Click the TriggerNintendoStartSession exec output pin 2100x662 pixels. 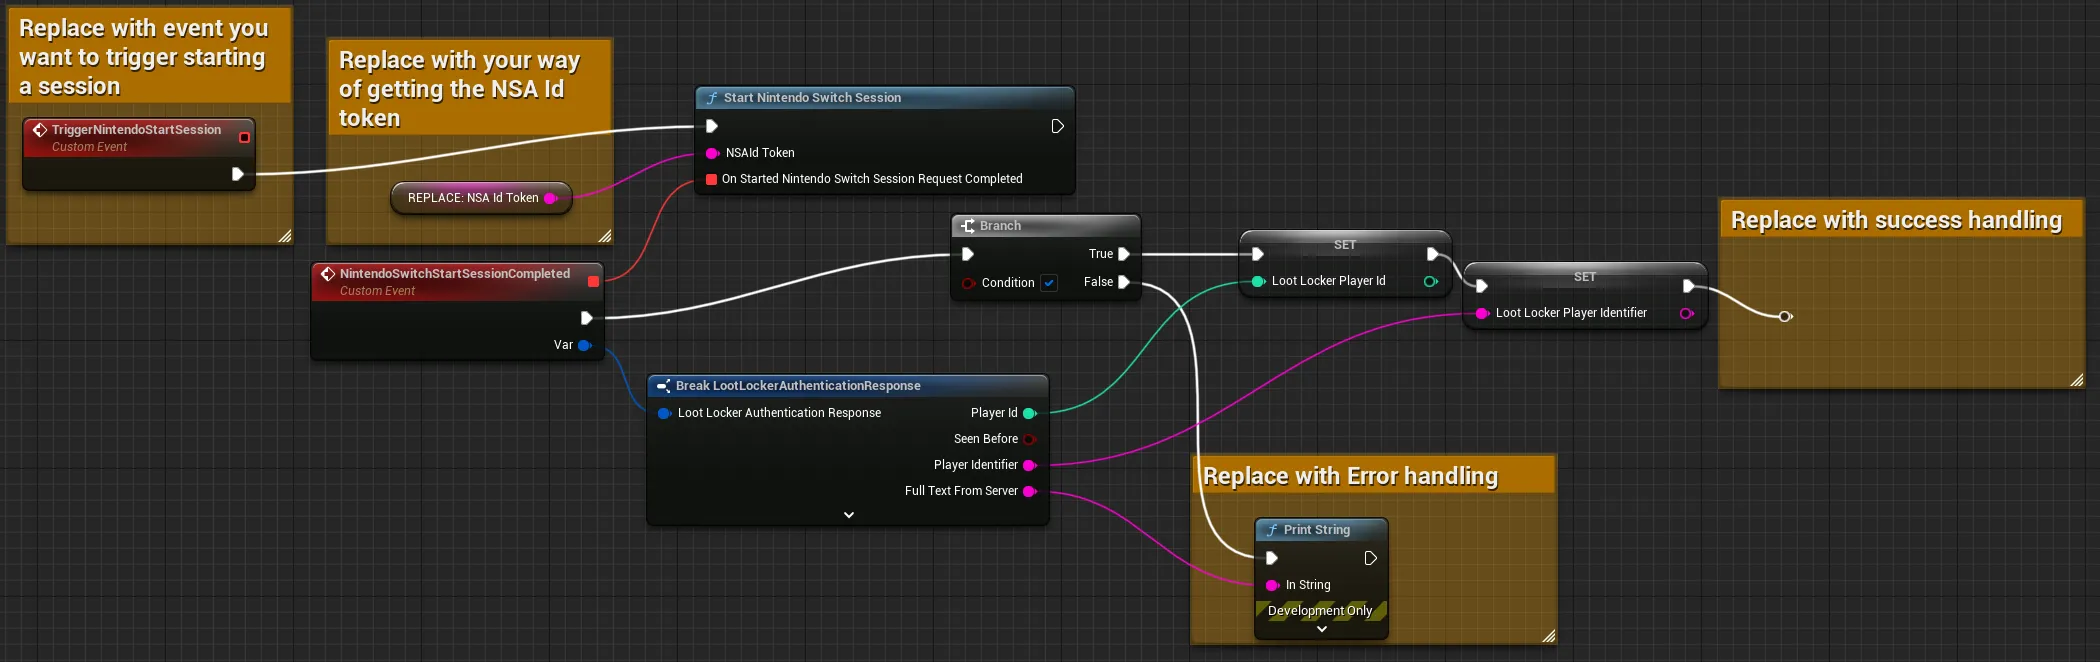coord(238,174)
